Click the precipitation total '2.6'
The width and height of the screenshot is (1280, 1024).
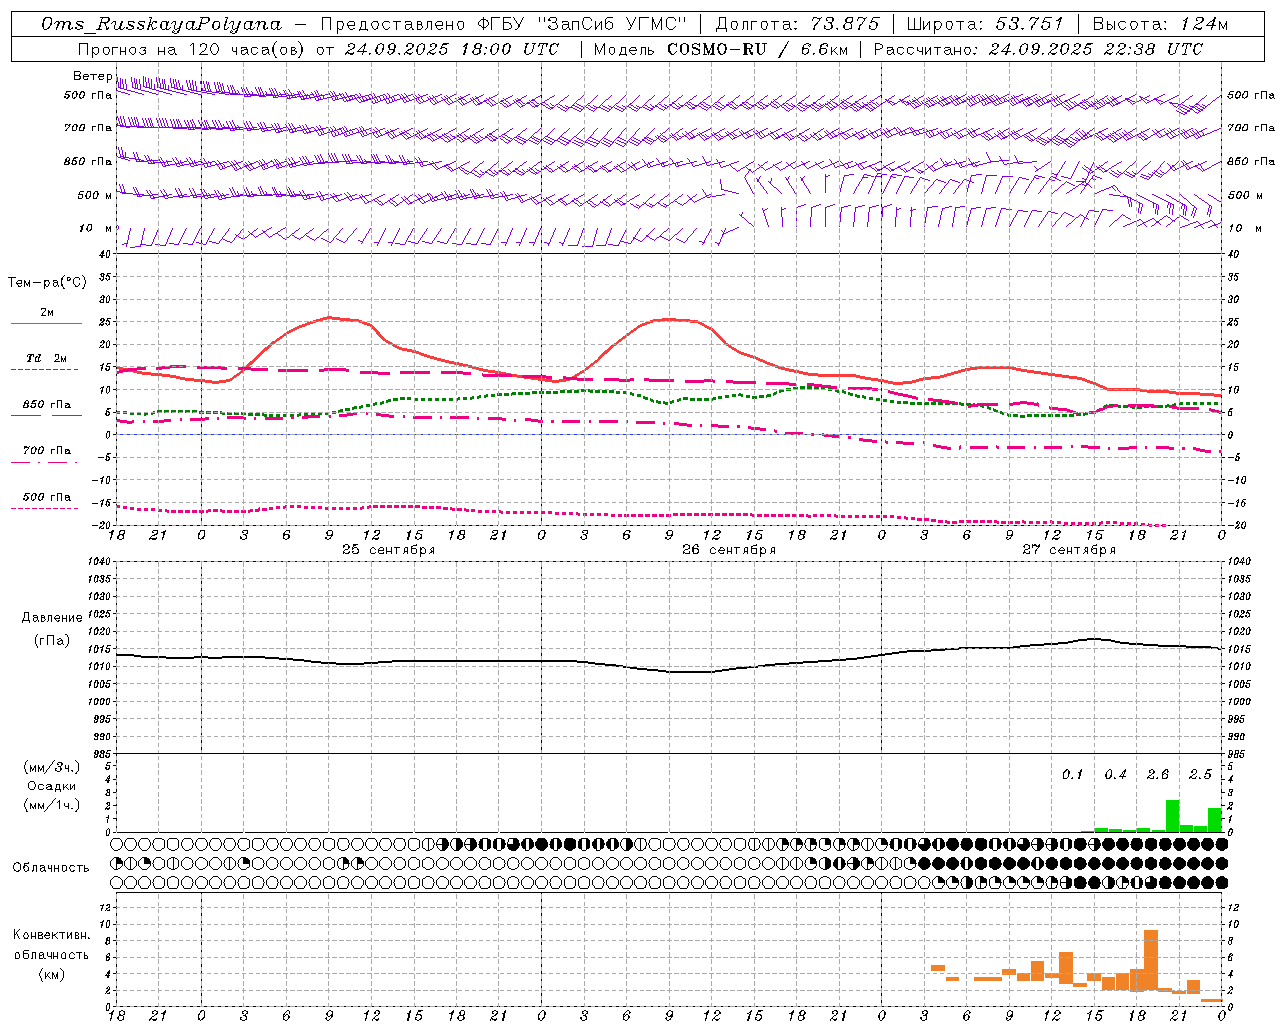pyautogui.click(x=1158, y=774)
